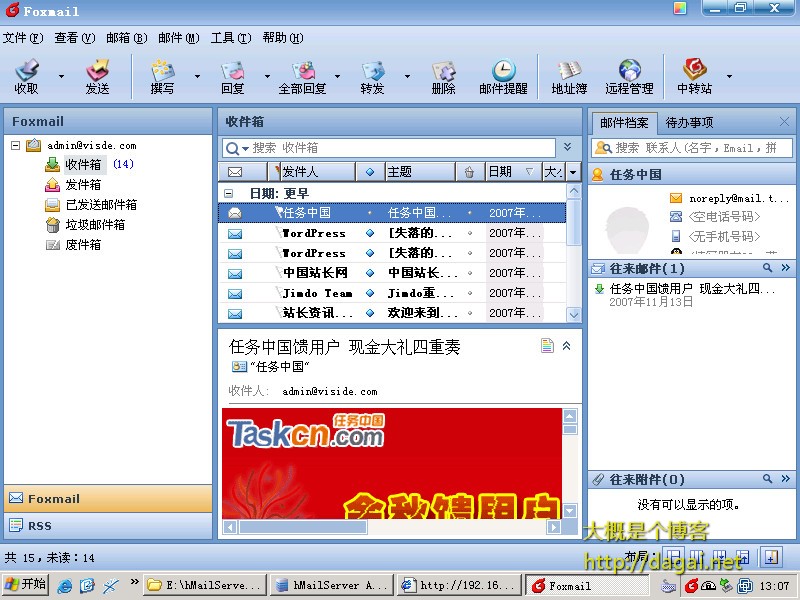Click the 发送 send toolbar icon
800x600 pixels.
pos(97,70)
